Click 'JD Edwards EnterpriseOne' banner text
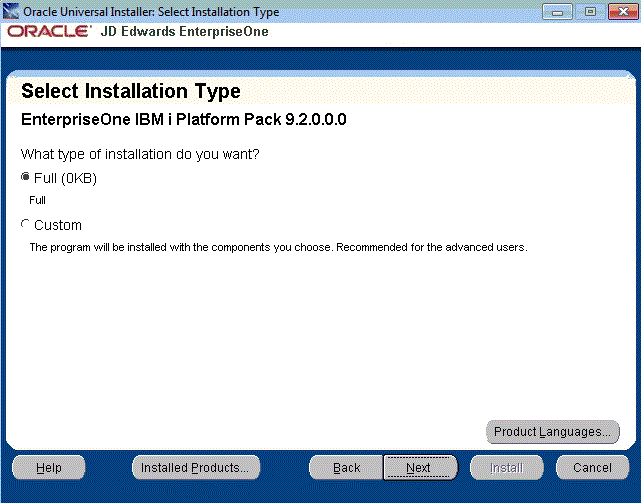This screenshot has height=503, width=641. 184,31
